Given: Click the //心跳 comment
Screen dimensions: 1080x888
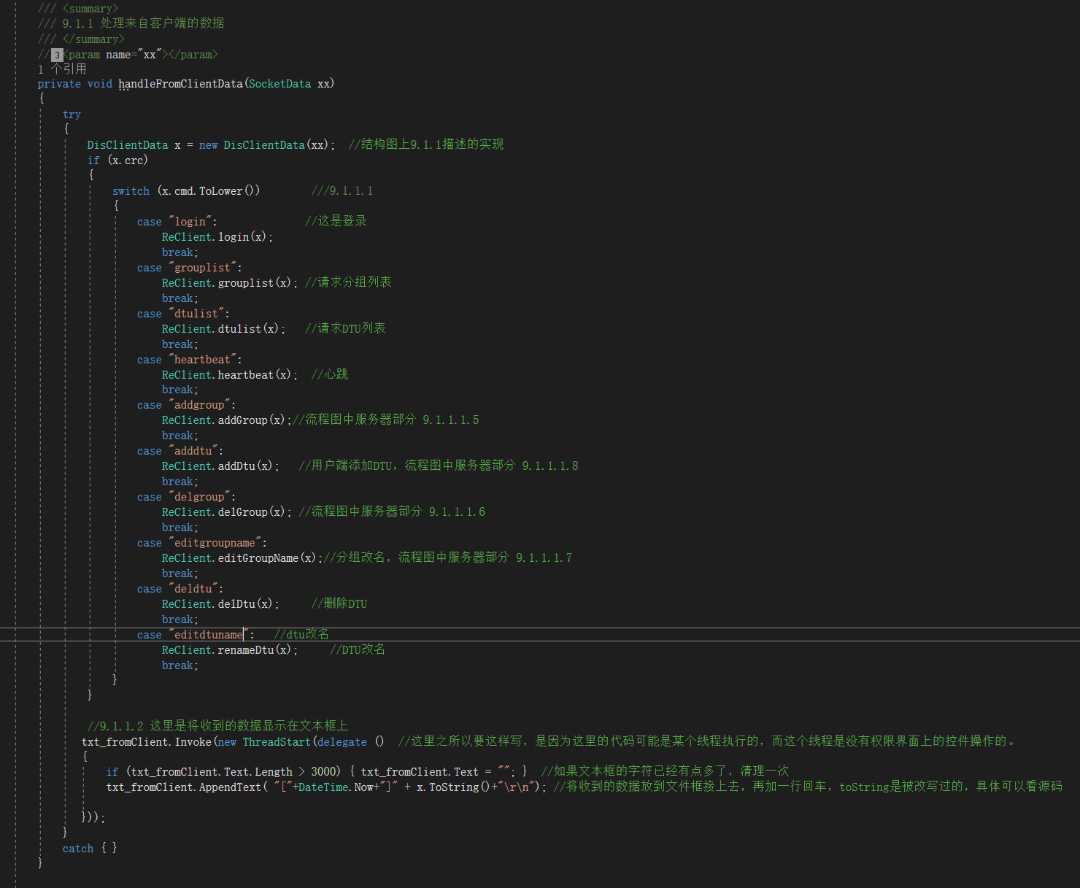Looking at the screenshot, I should click(x=330, y=375).
